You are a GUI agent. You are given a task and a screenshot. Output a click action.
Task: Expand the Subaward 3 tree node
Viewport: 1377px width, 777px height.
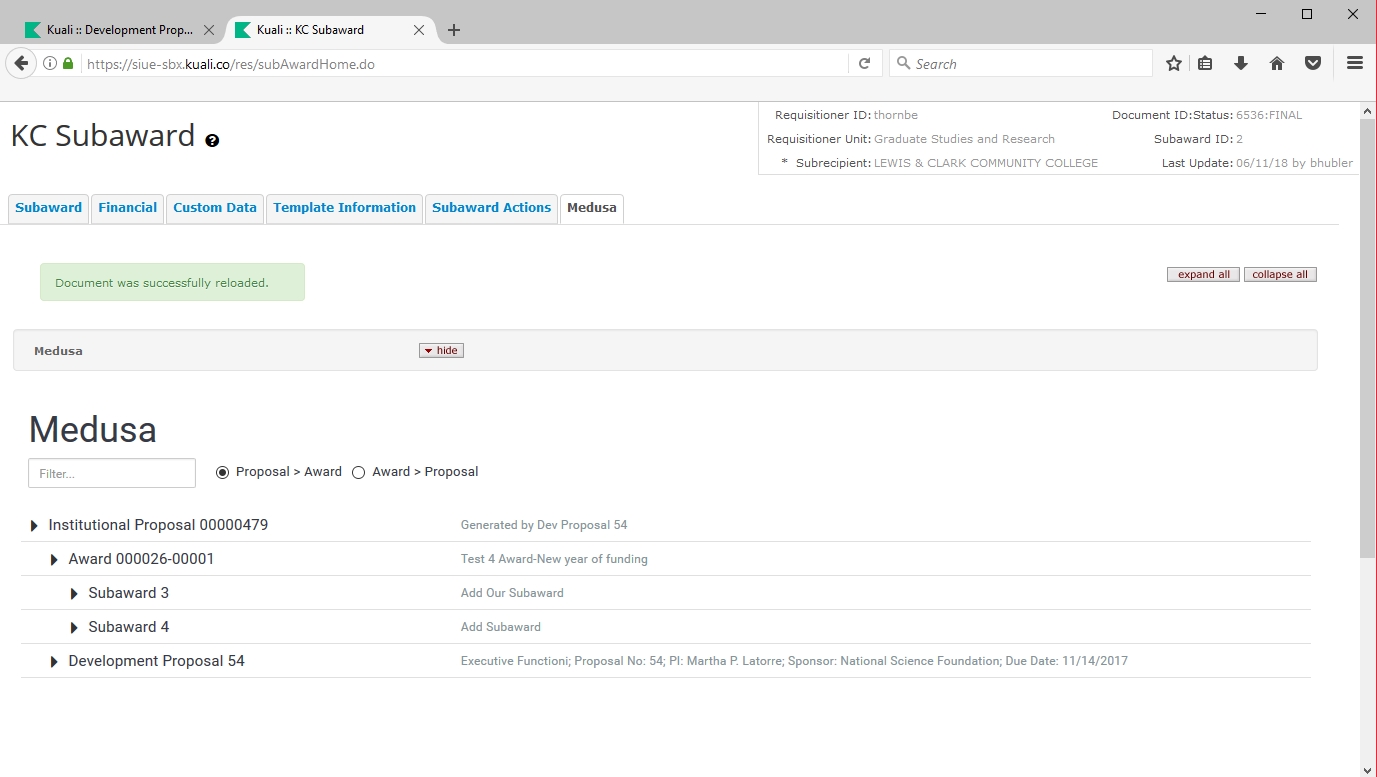point(74,594)
